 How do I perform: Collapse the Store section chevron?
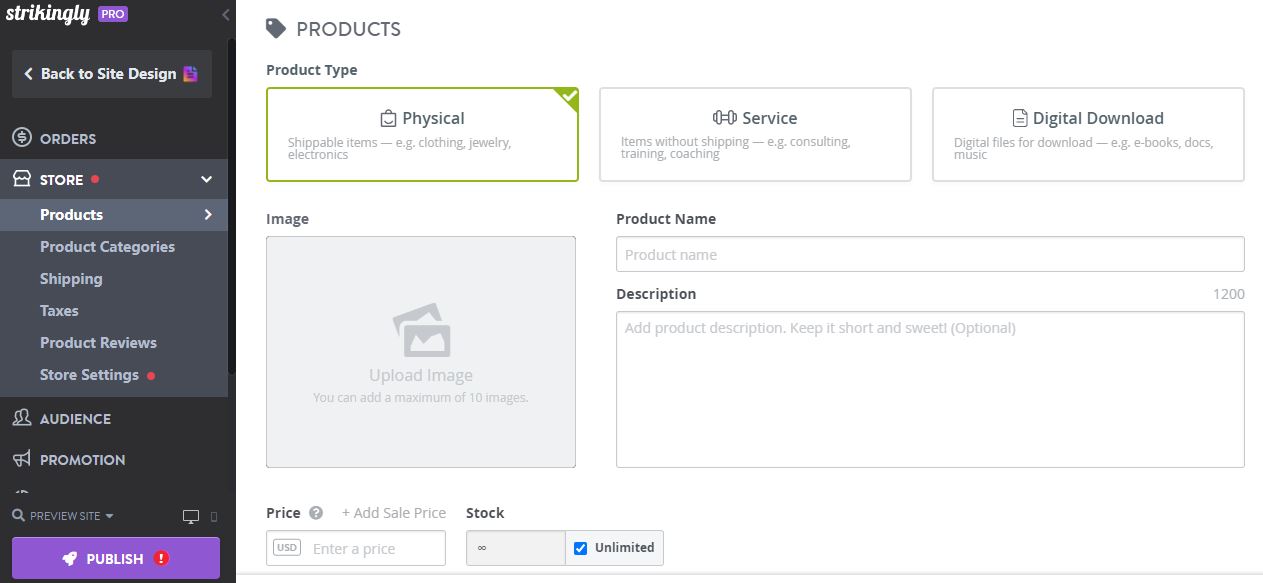207,178
